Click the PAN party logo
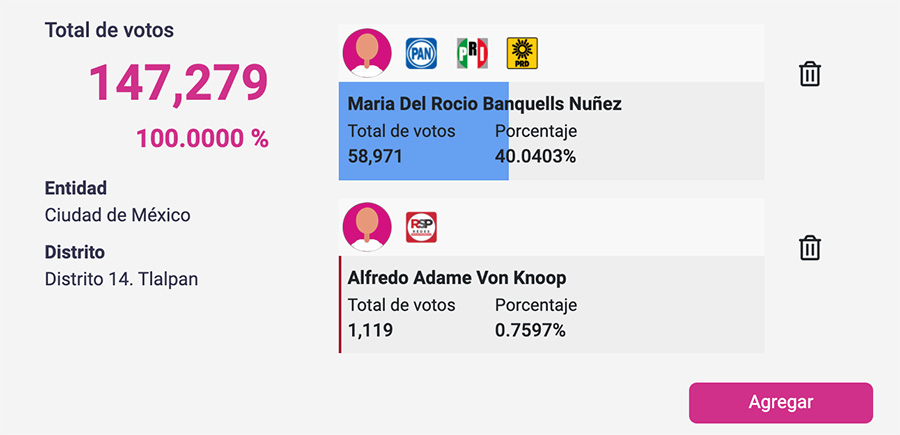 (x=421, y=53)
